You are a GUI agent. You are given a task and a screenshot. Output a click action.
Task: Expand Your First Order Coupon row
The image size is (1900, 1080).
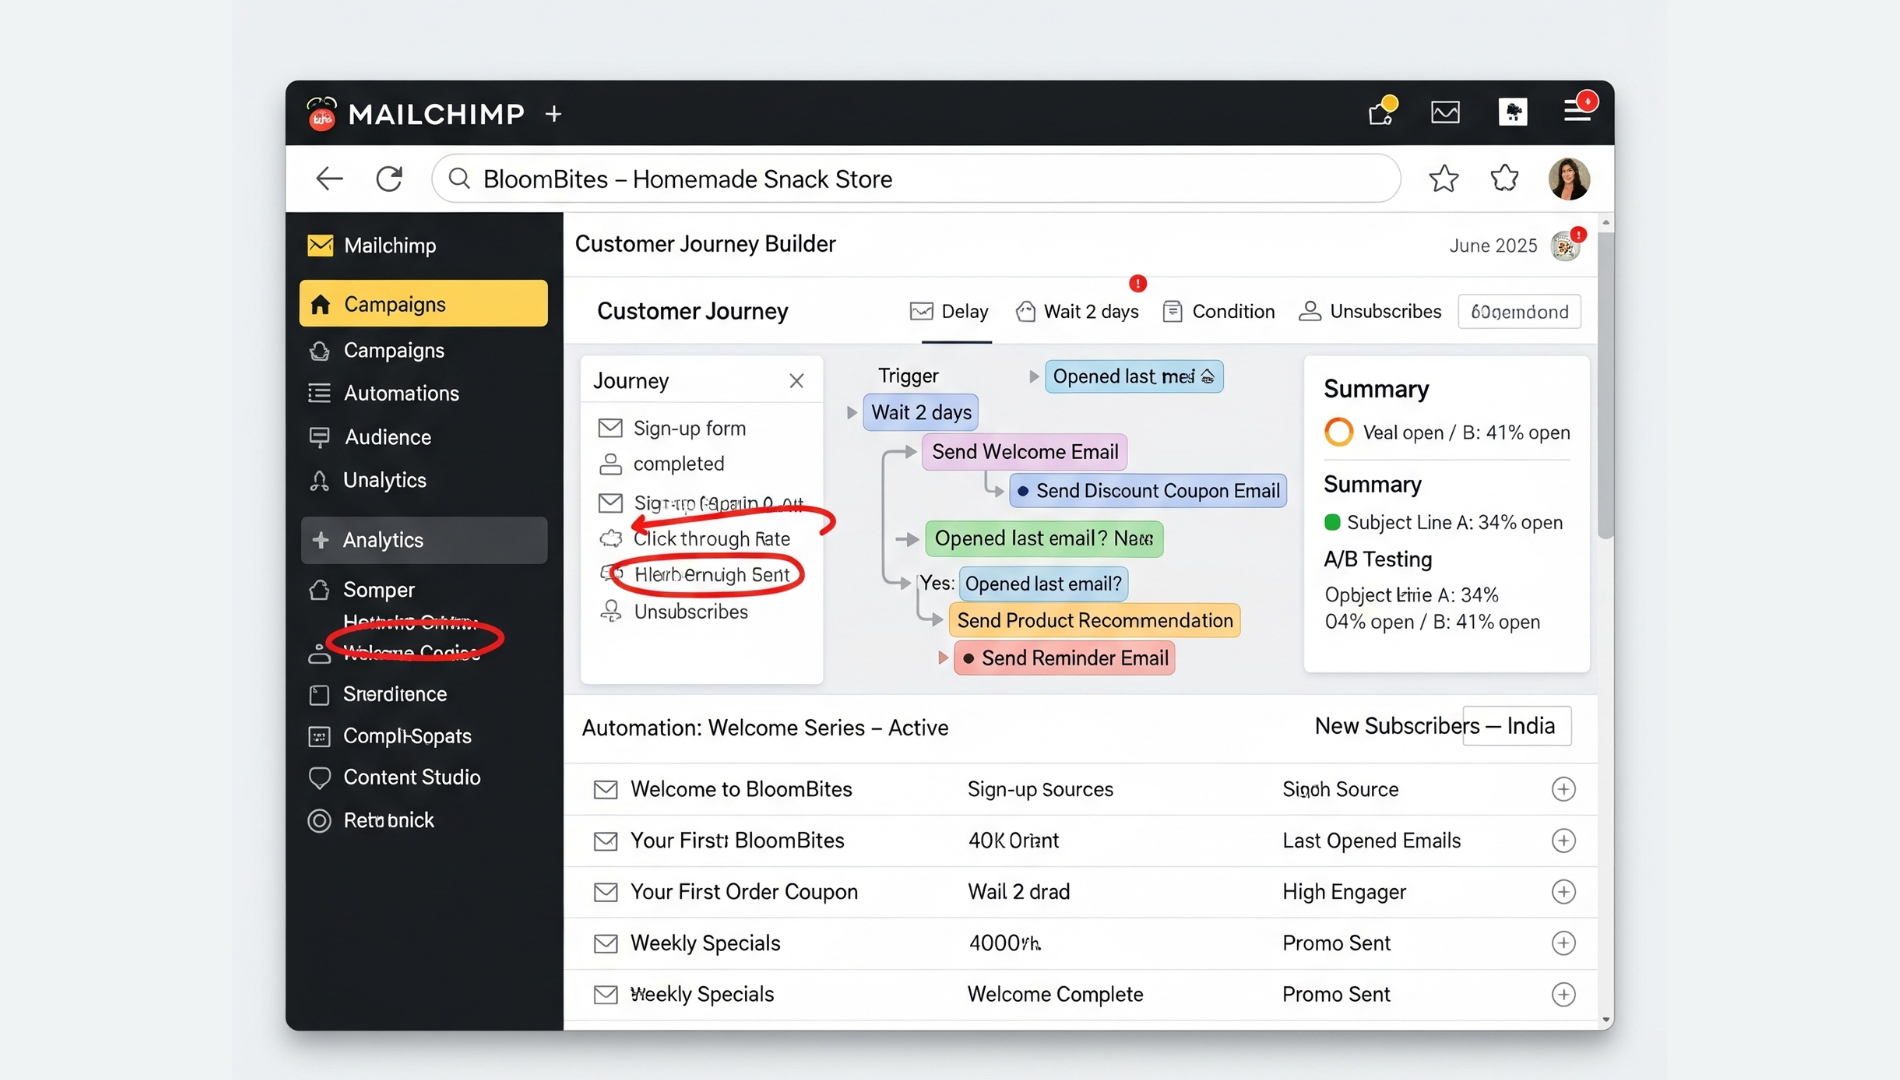click(x=1563, y=892)
